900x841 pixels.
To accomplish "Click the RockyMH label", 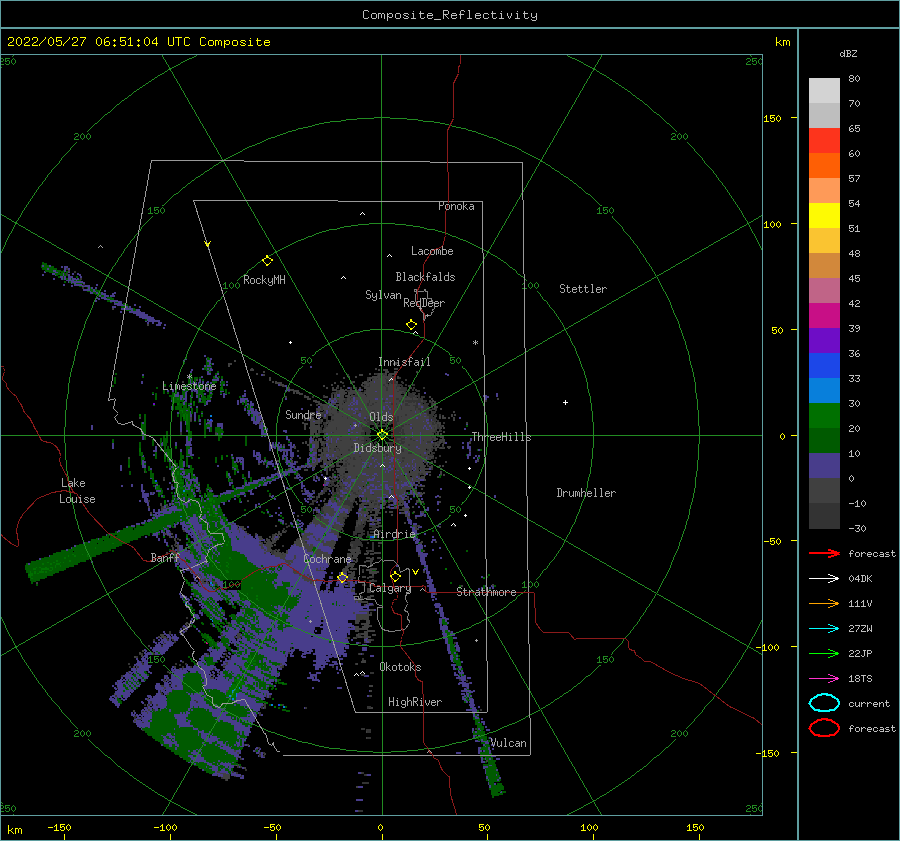I will point(264,280).
